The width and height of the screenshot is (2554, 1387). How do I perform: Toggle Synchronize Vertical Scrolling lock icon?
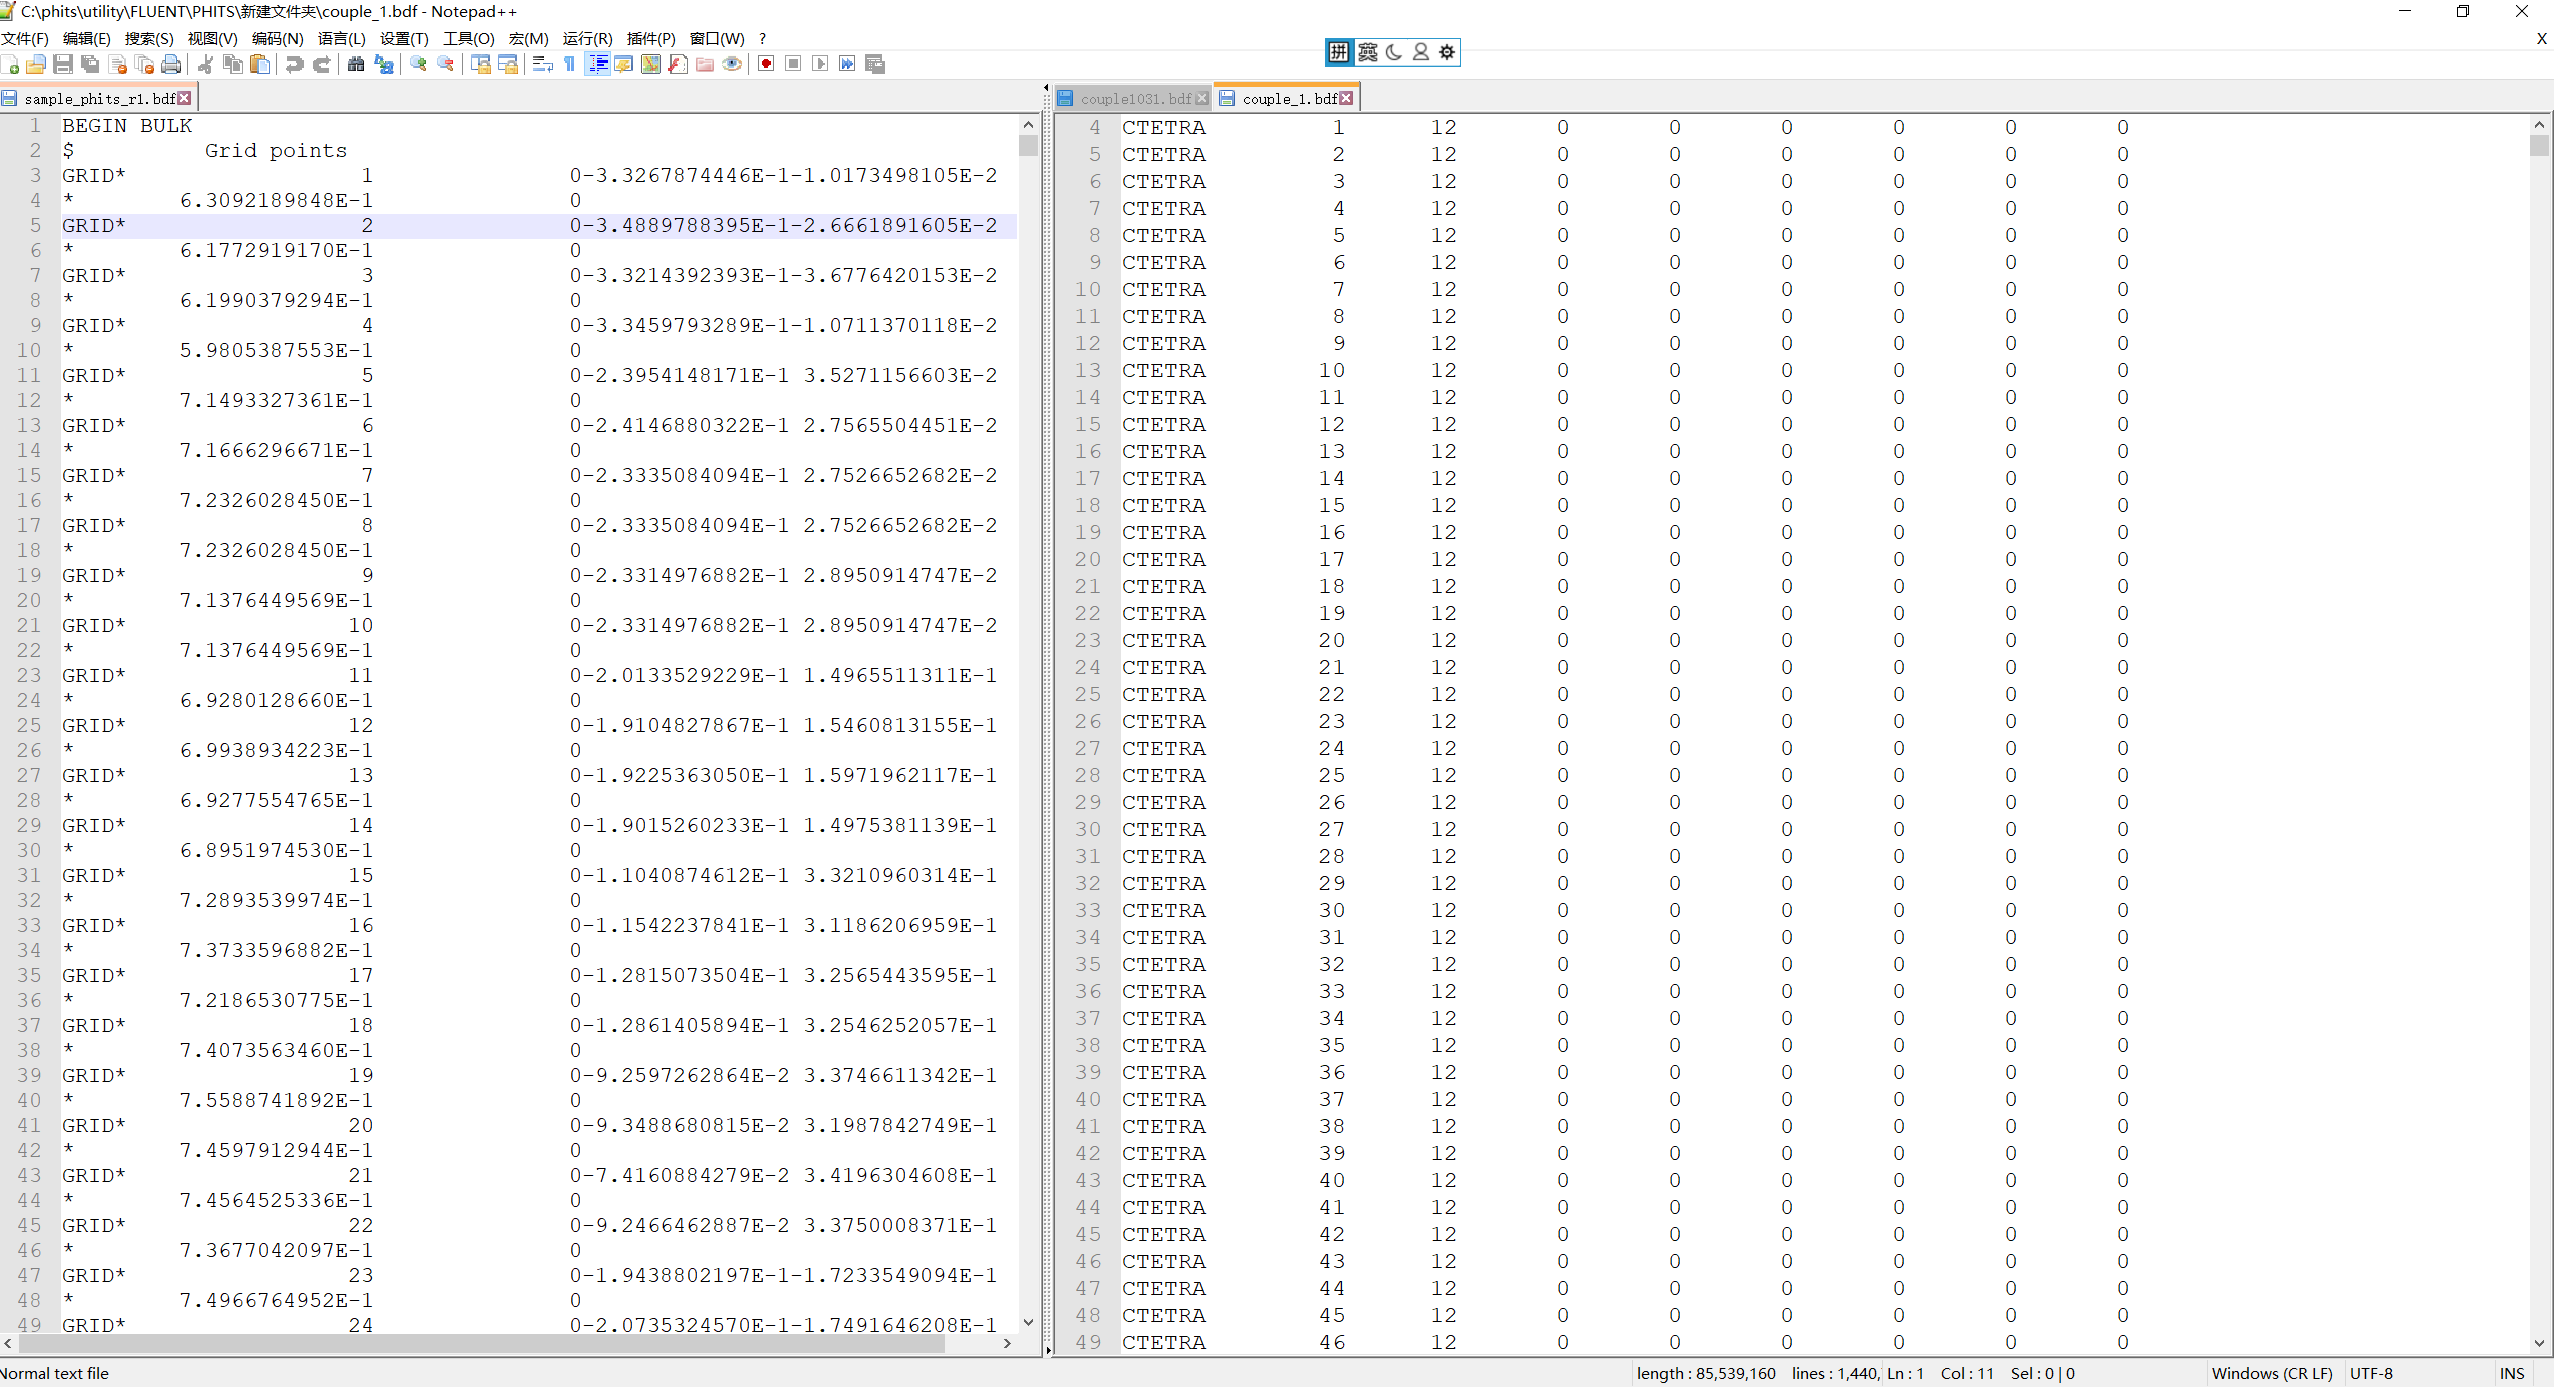(481, 64)
